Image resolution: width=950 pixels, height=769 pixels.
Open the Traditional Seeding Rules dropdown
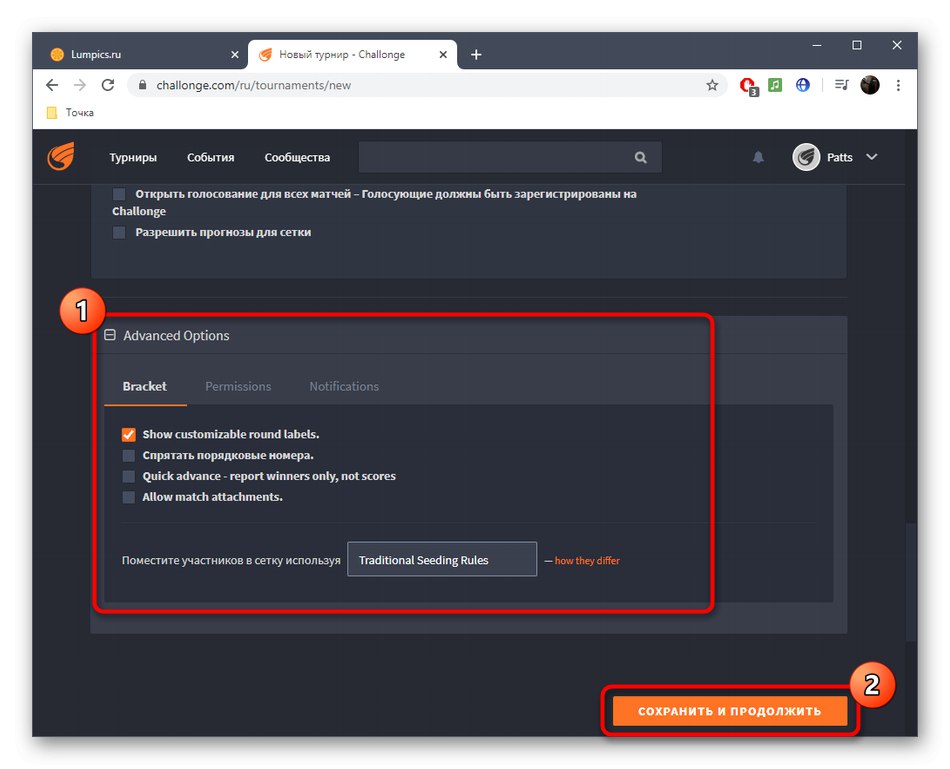click(x=441, y=559)
